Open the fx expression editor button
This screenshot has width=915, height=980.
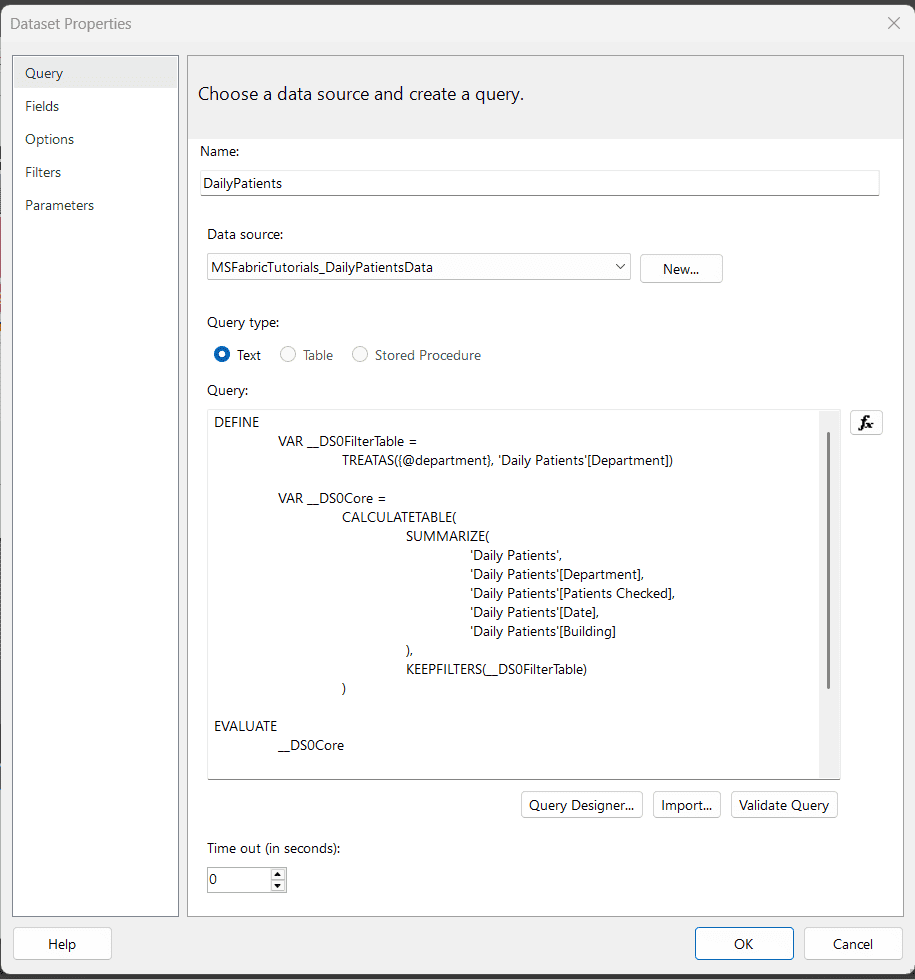click(866, 423)
